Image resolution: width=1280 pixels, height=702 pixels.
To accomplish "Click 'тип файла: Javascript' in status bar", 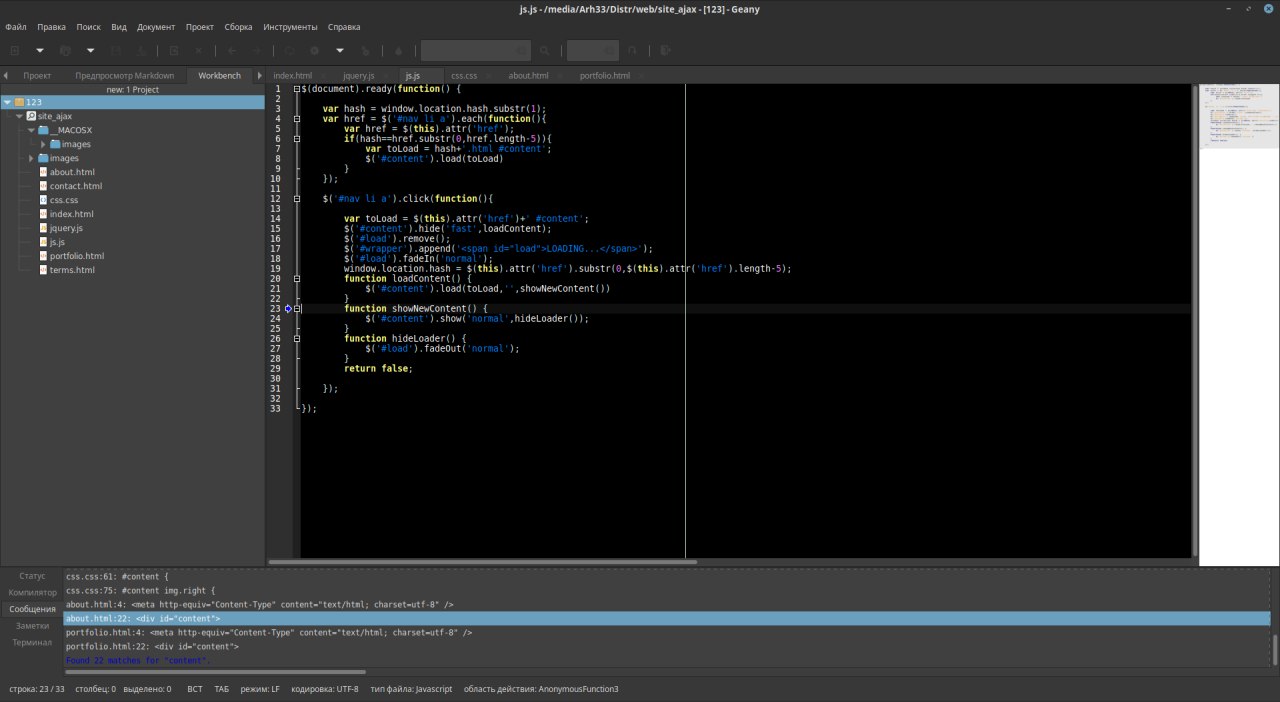I will point(411,689).
